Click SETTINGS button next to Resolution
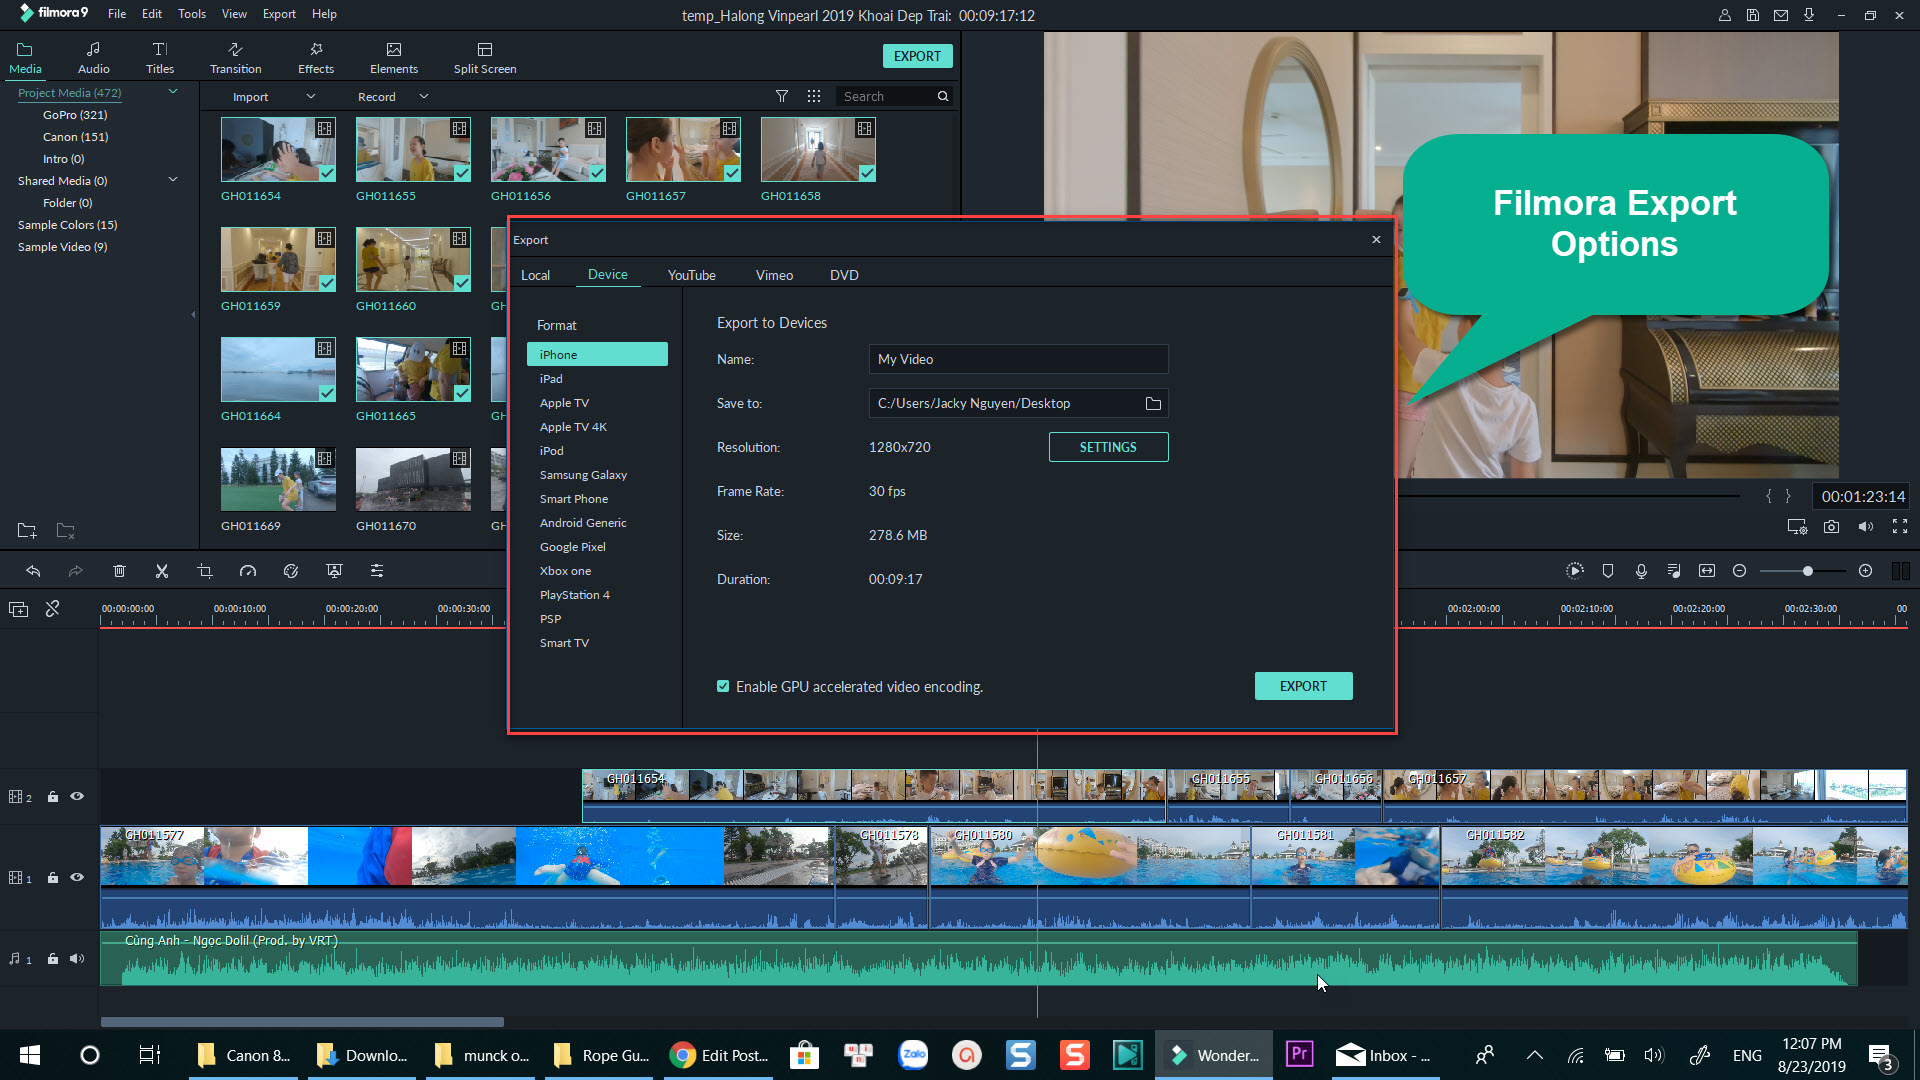This screenshot has width=1920, height=1080. pyautogui.click(x=1108, y=447)
